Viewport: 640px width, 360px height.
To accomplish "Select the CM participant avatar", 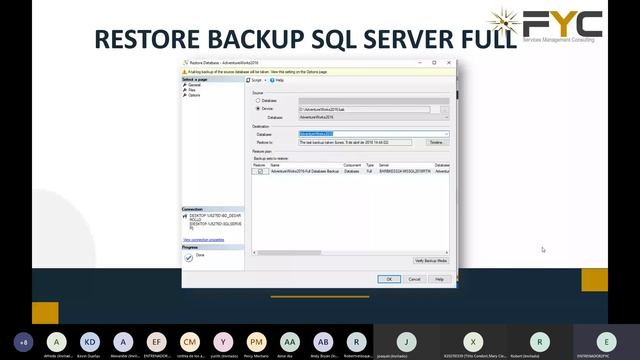I will (190, 342).
